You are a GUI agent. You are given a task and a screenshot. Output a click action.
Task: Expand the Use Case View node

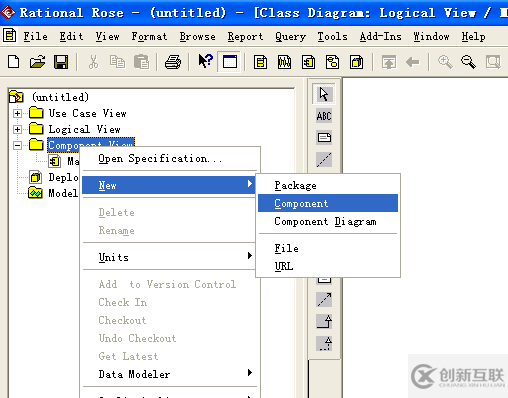click(x=18, y=113)
